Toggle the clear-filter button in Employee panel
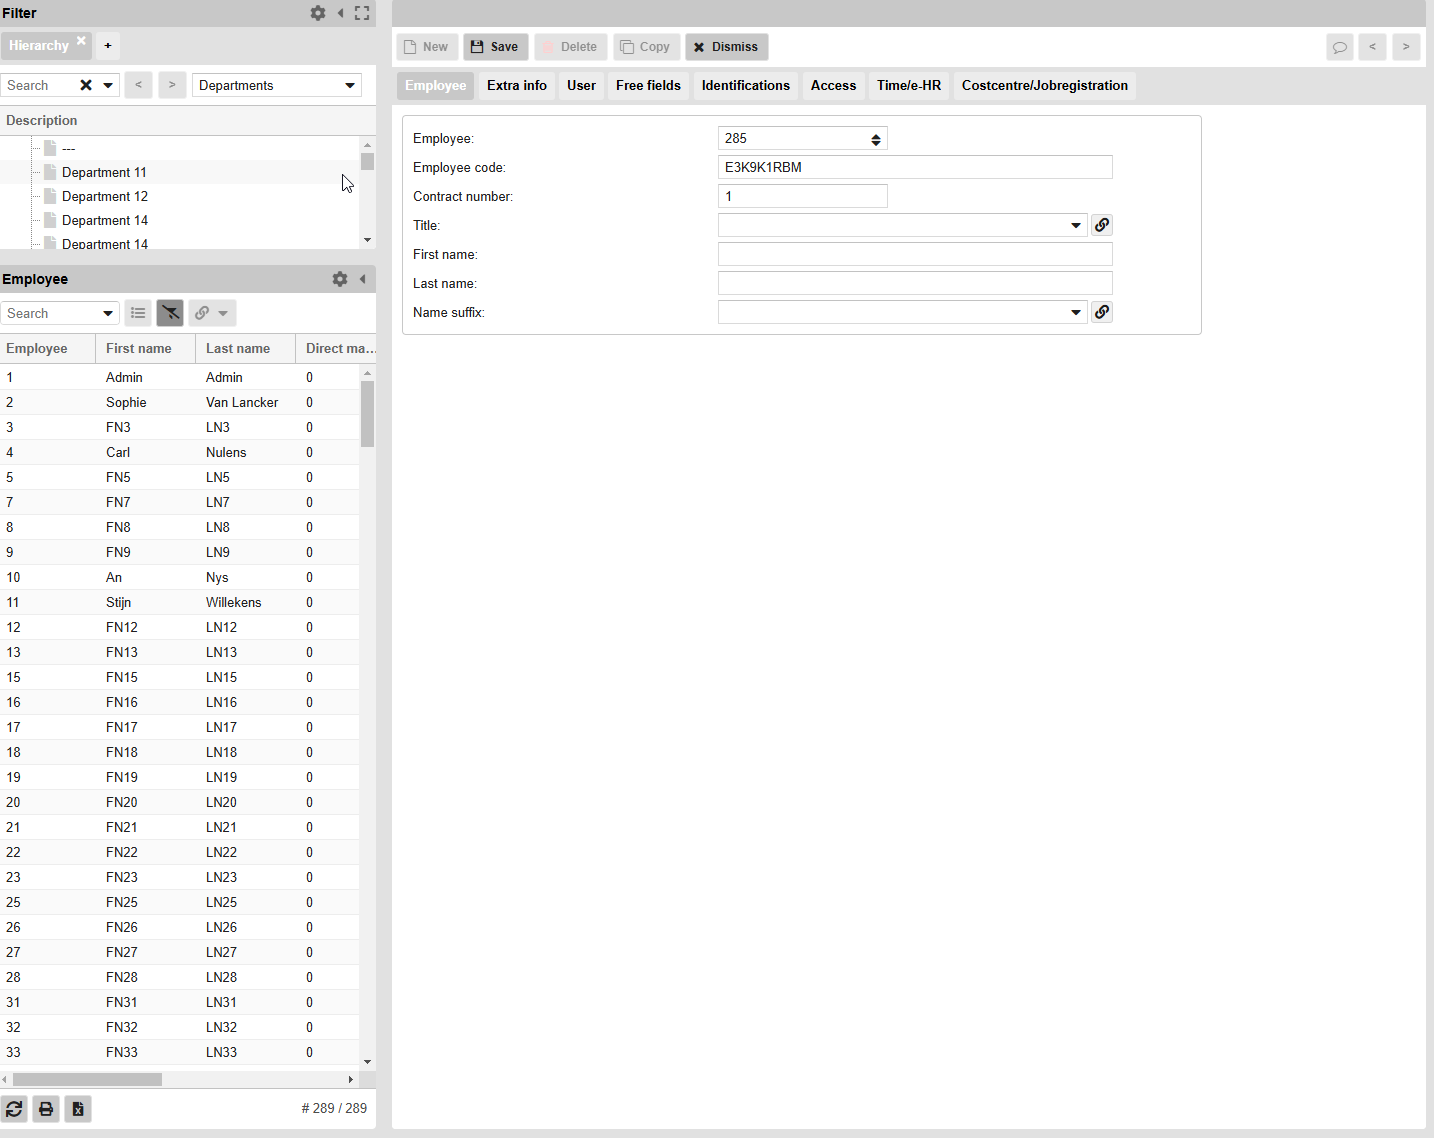1434x1138 pixels. tap(170, 313)
